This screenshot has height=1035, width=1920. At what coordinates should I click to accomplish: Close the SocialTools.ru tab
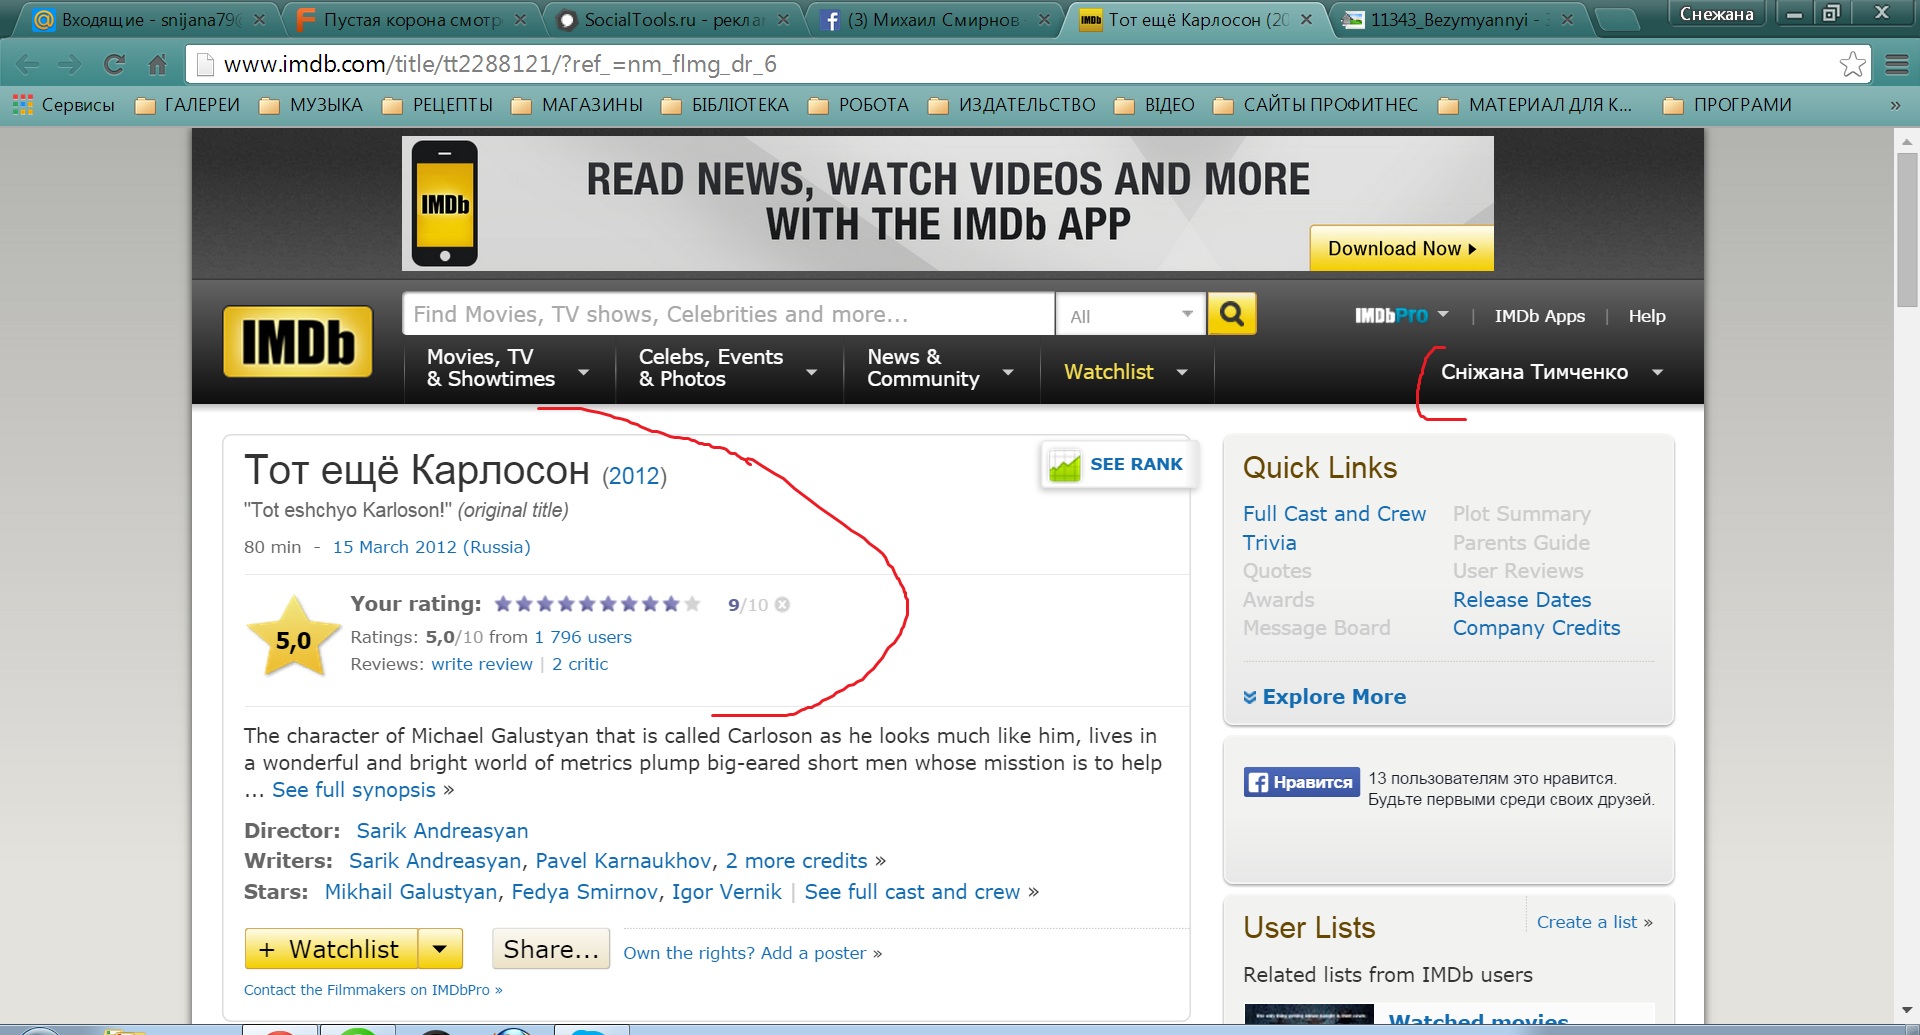[783, 19]
